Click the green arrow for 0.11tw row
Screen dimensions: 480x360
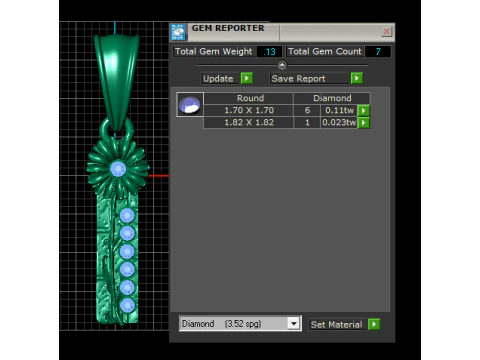click(x=364, y=110)
